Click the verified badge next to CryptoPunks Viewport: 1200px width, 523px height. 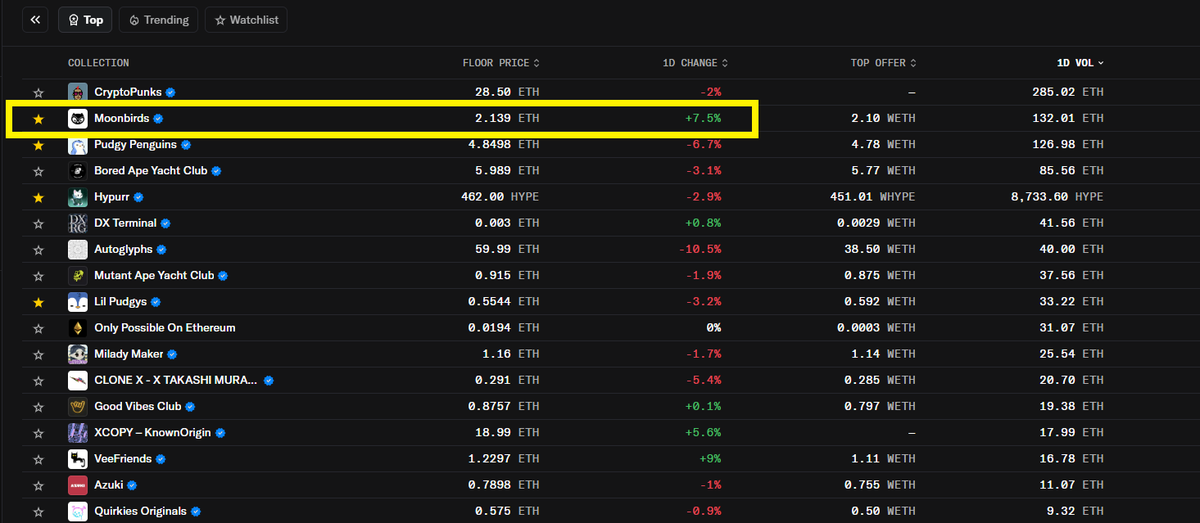click(x=171, y=92)
